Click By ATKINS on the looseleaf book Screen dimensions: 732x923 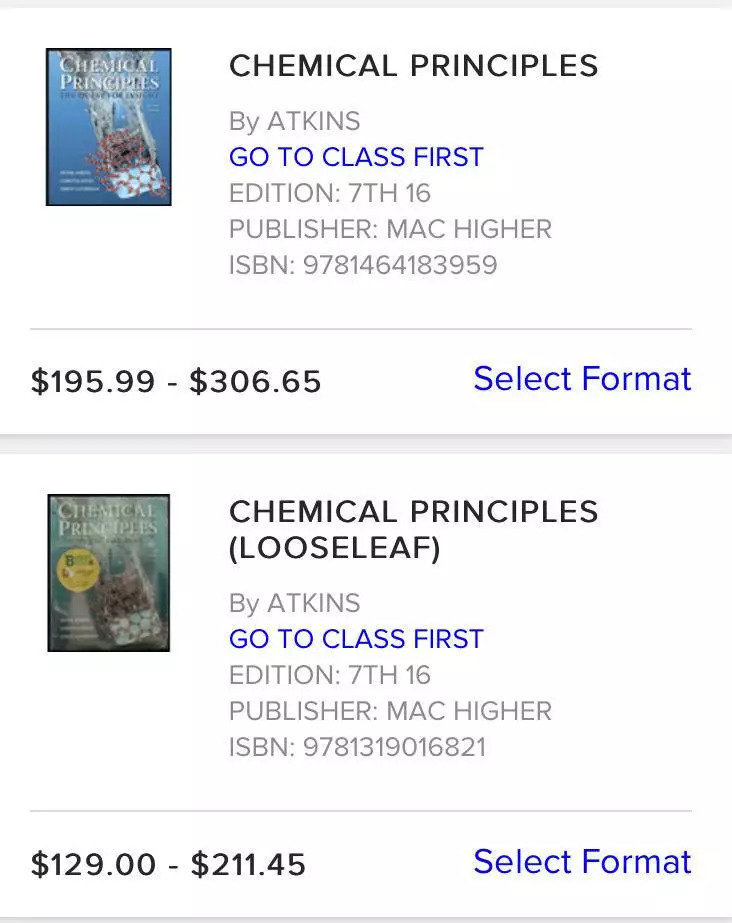click(x=294, y=603)
